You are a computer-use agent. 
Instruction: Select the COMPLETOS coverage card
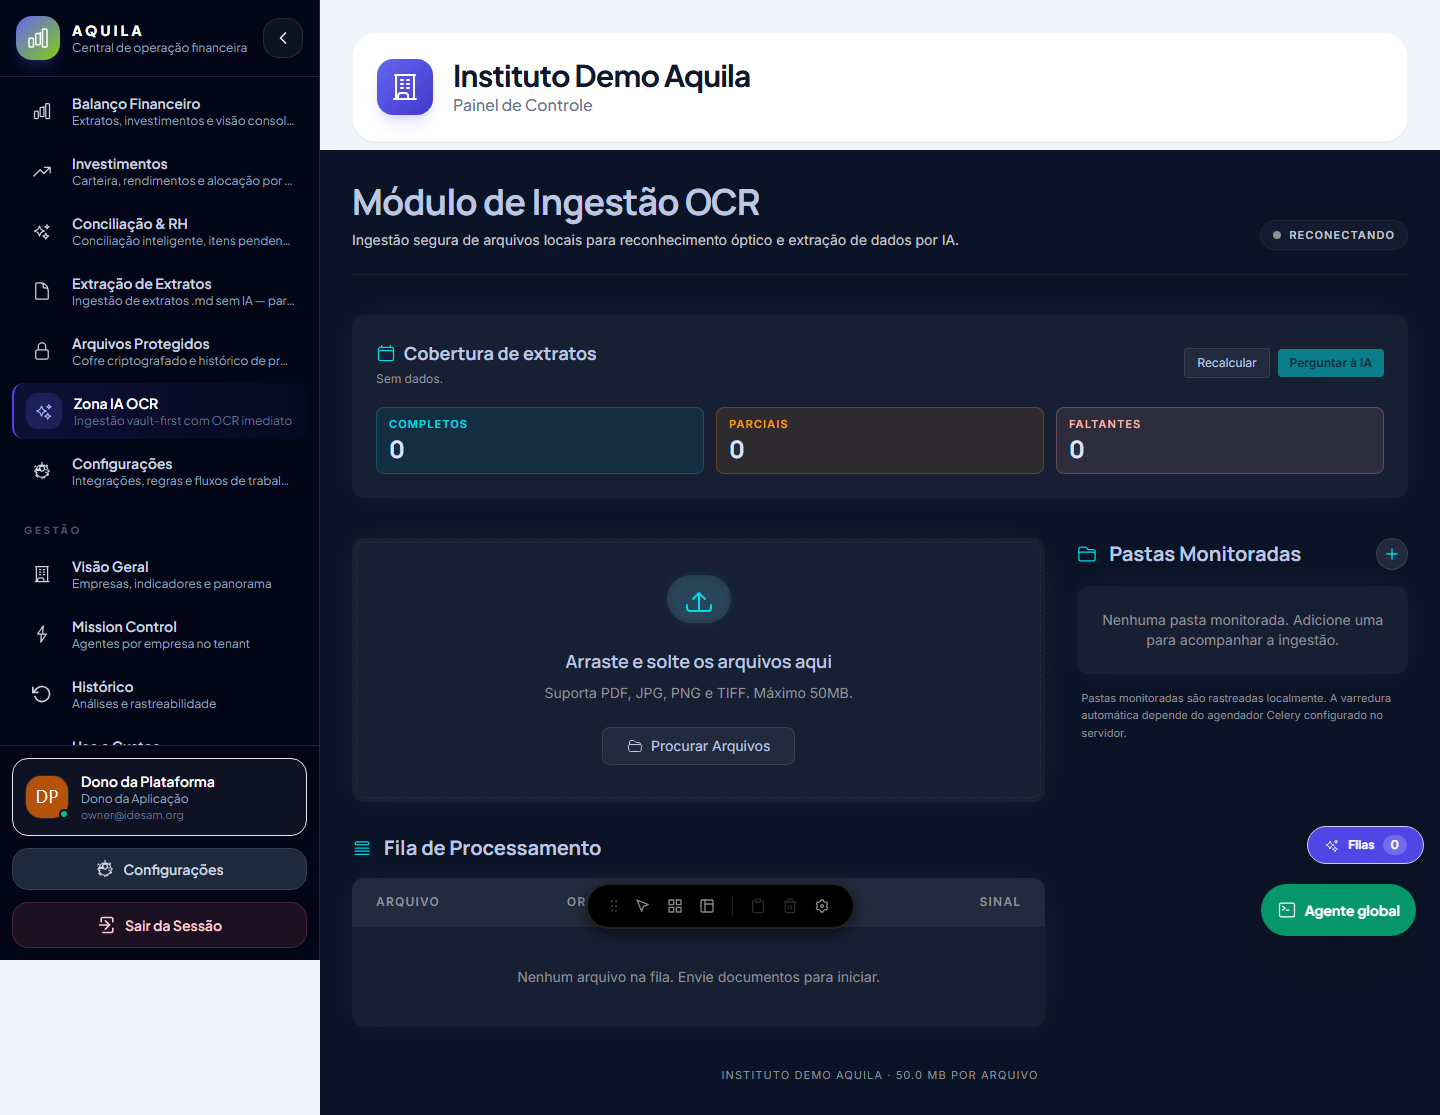[540, 440]
